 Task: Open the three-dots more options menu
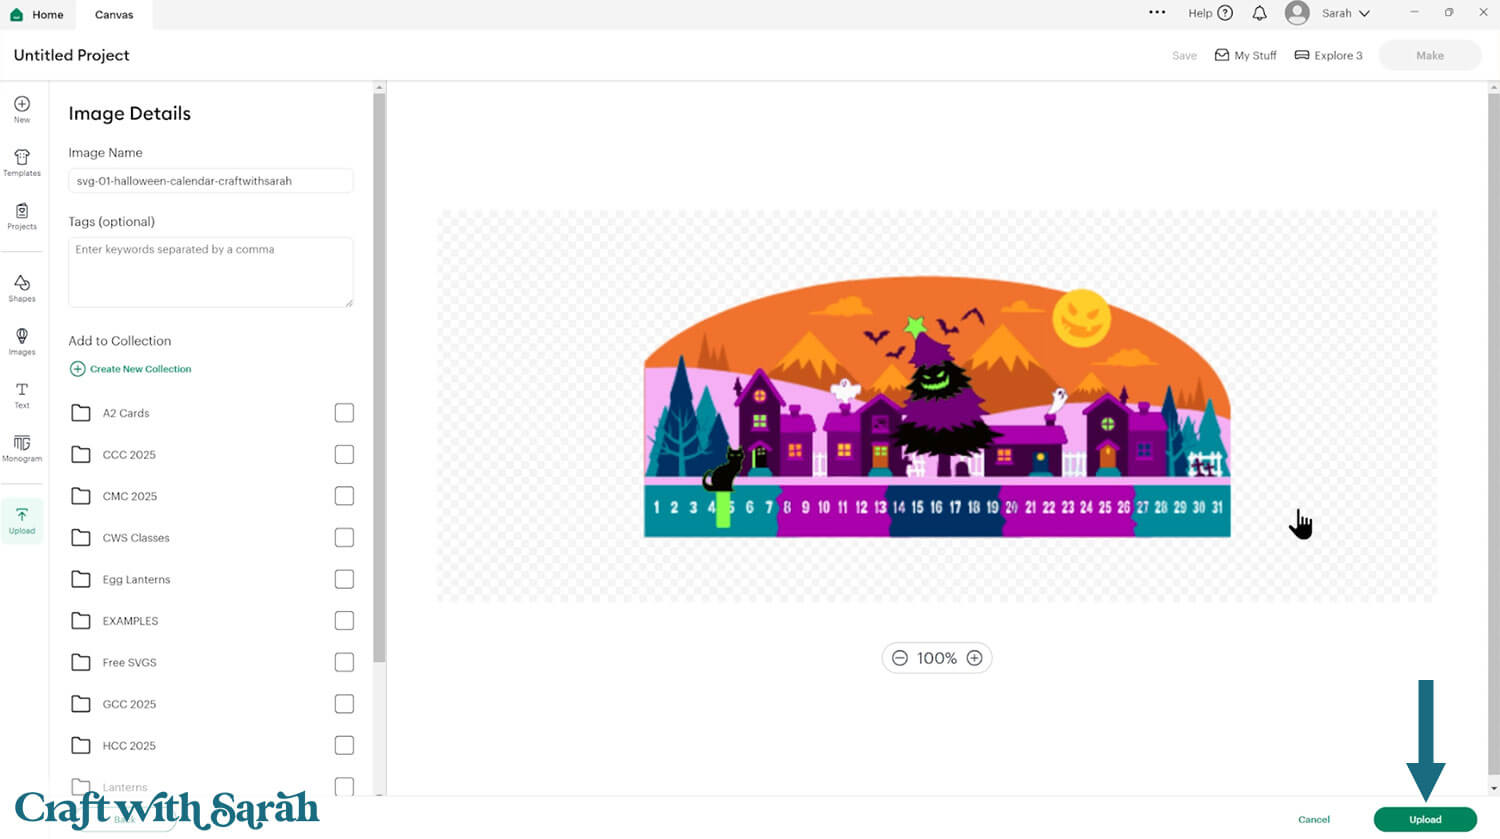1157,13
